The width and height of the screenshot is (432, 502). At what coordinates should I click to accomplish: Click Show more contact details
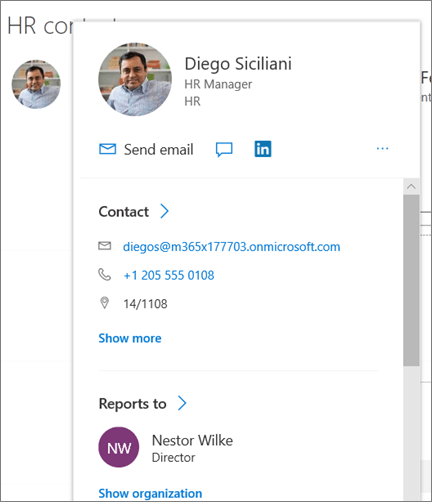[130, 338]
